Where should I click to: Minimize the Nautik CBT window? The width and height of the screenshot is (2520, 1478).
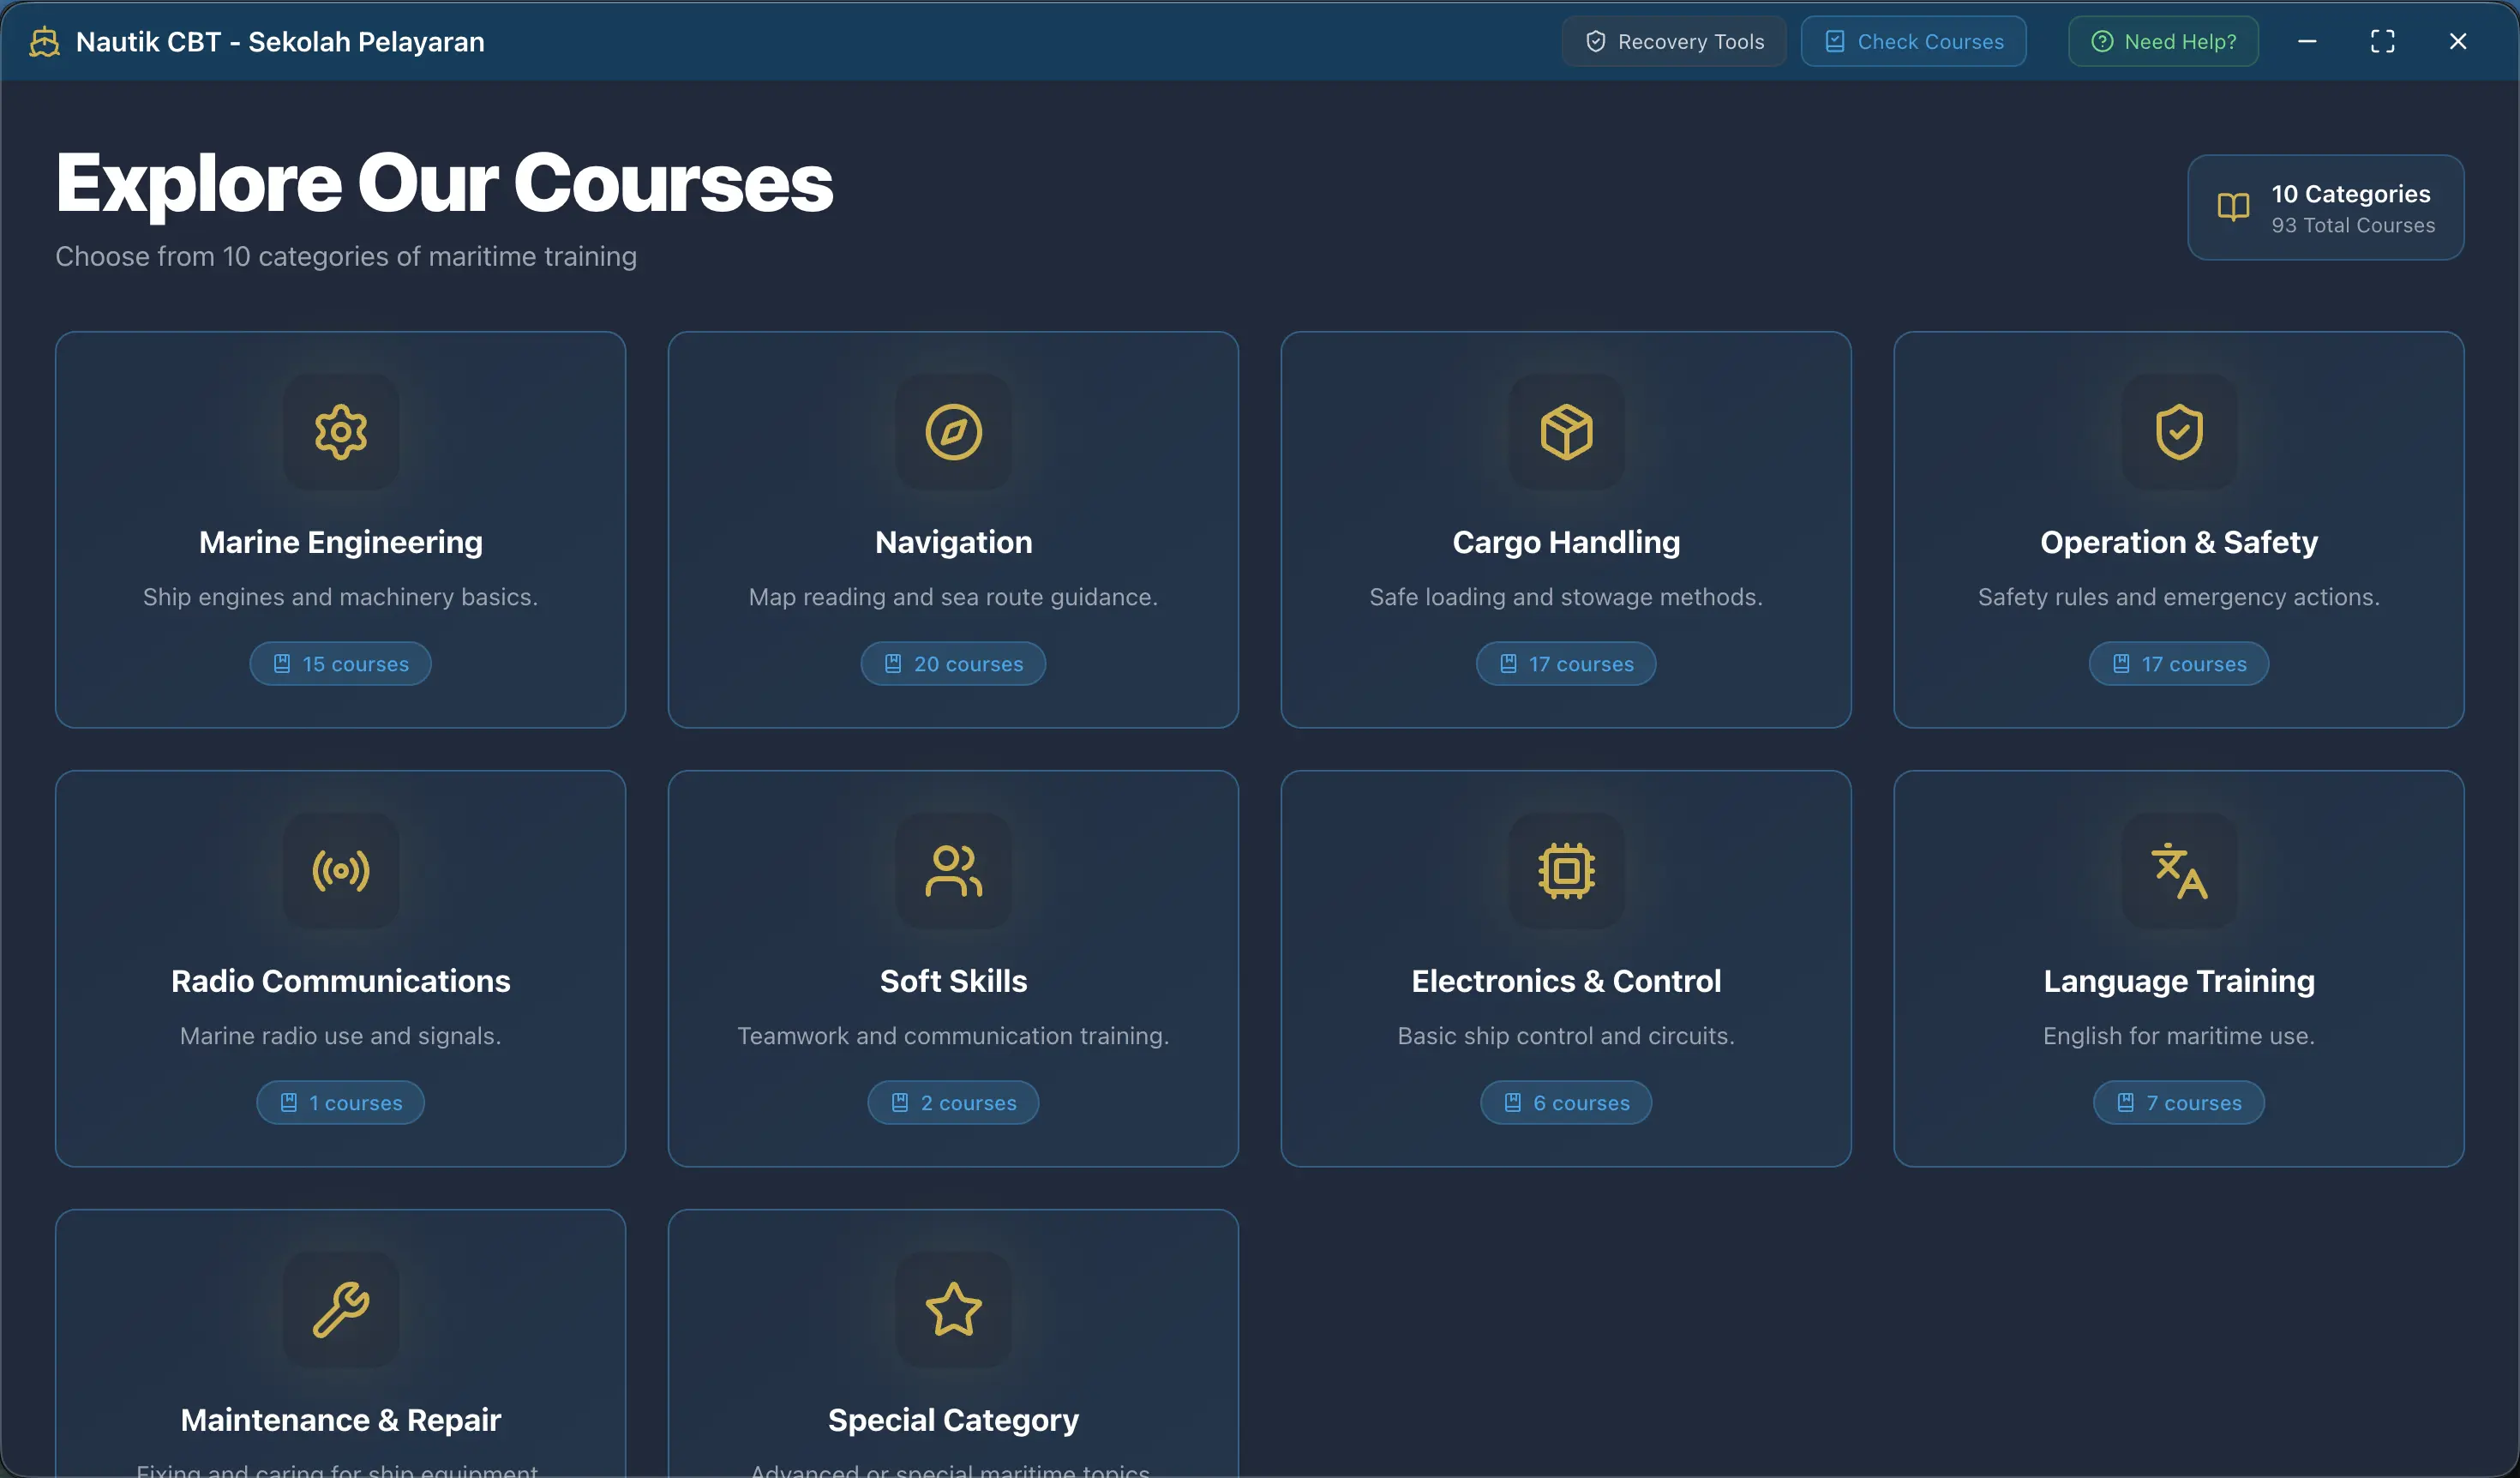coord(2308,41)
